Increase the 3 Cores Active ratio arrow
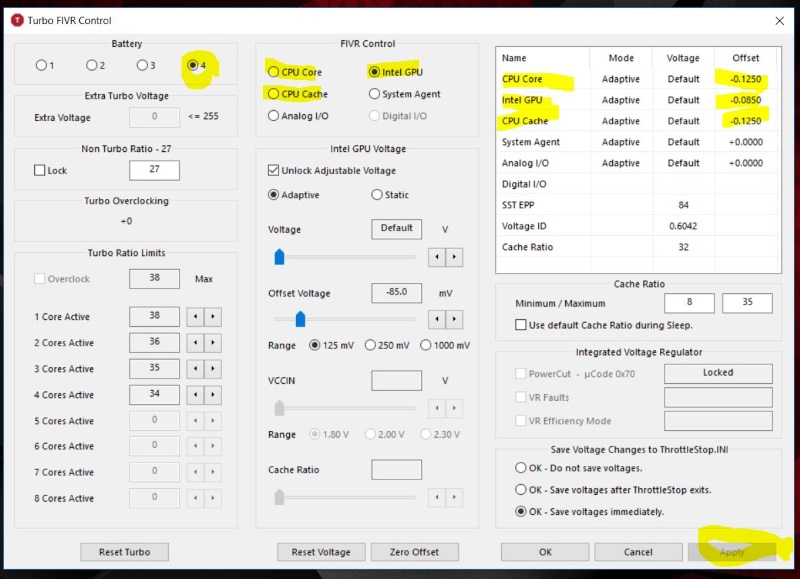 tap(213, 369)
